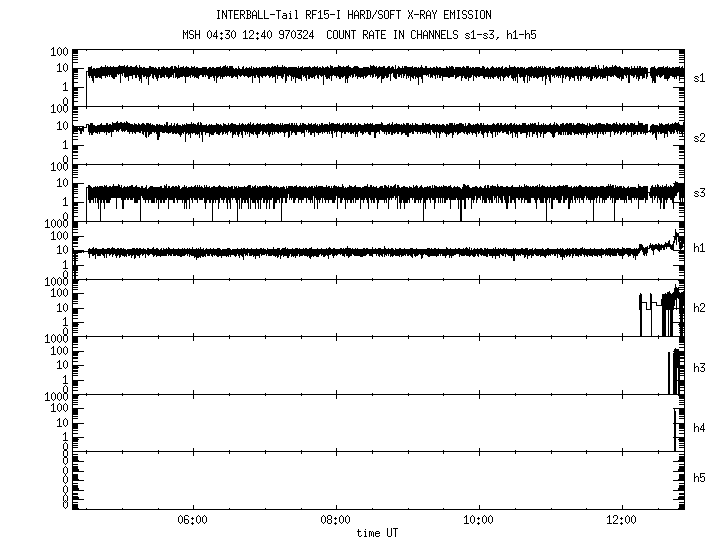Select the h5 channel label

(x=699, y=479)
